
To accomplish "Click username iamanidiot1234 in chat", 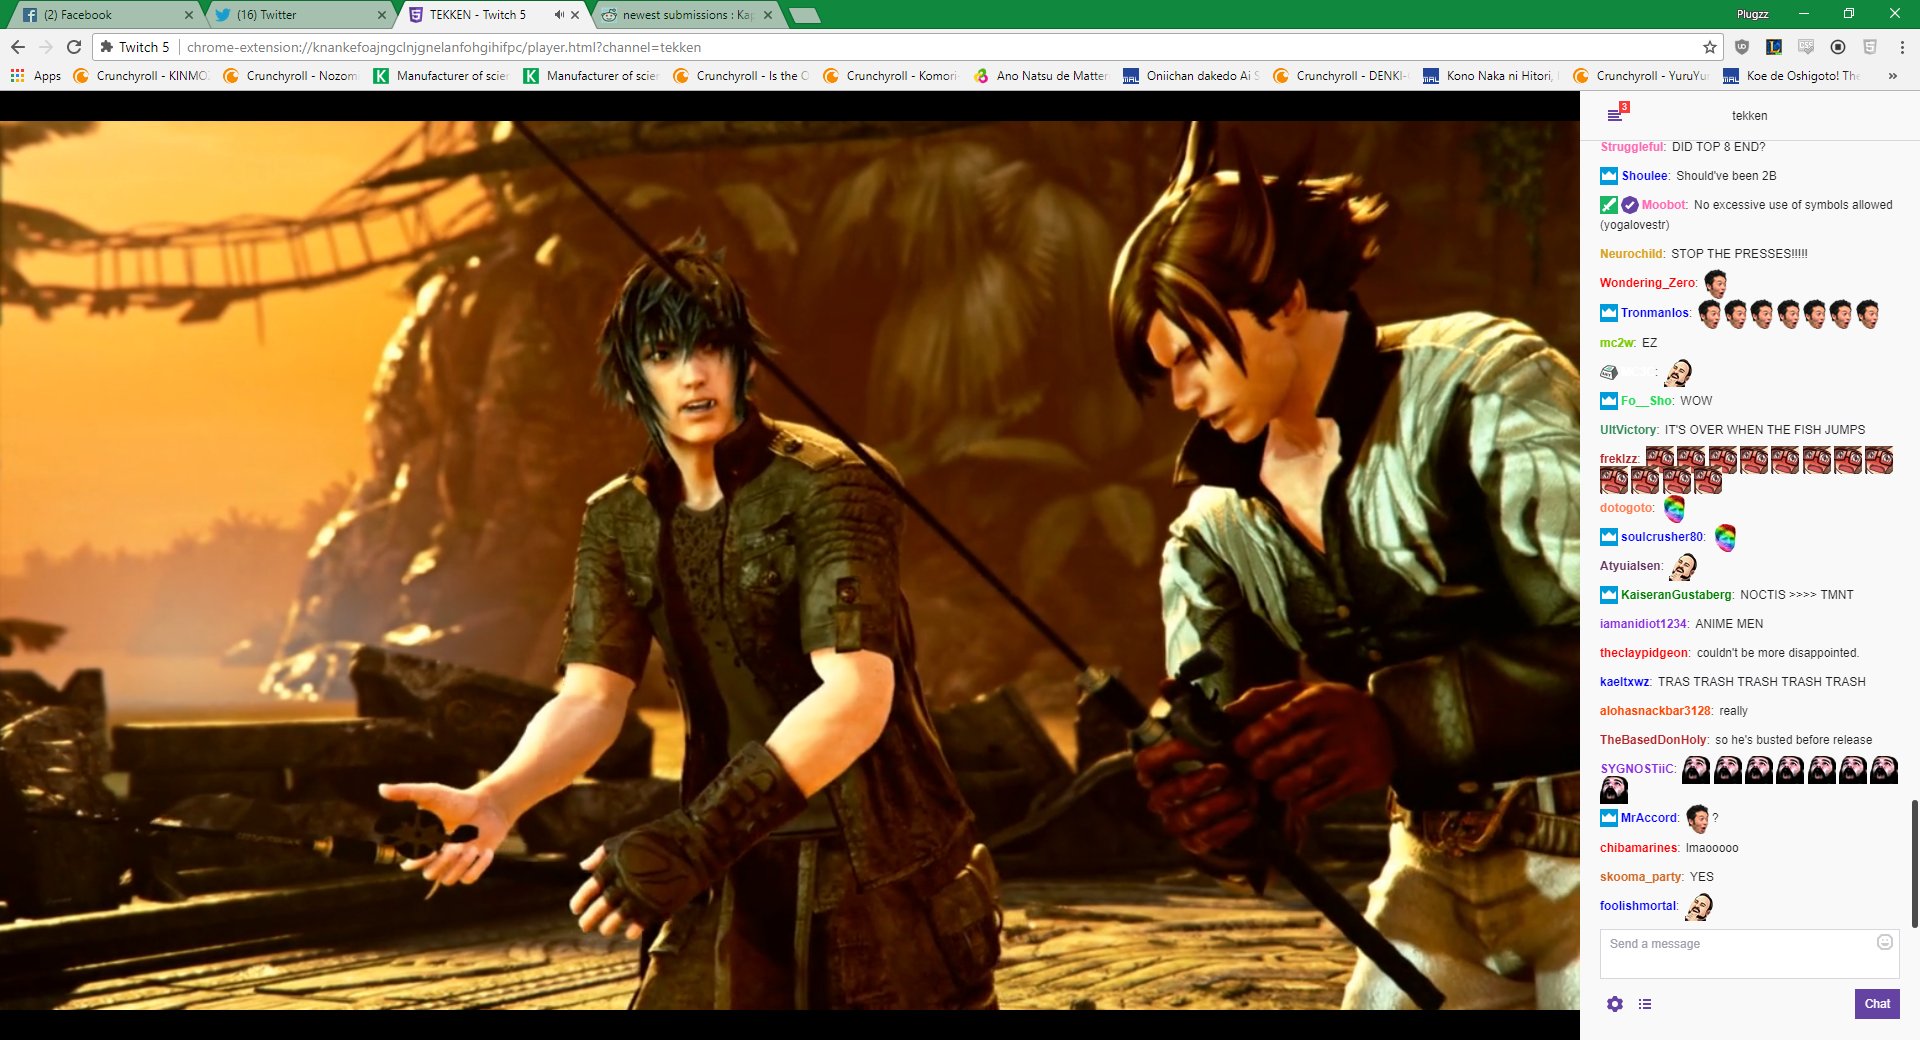I will [x=1643, y=624].
